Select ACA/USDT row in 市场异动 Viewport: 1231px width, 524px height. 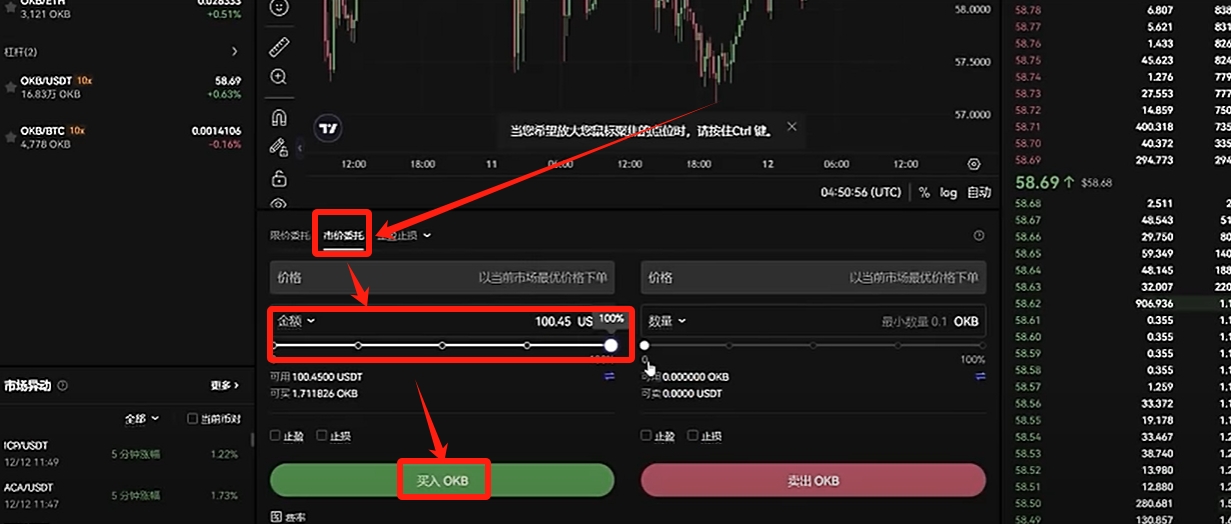coord(124,497)
